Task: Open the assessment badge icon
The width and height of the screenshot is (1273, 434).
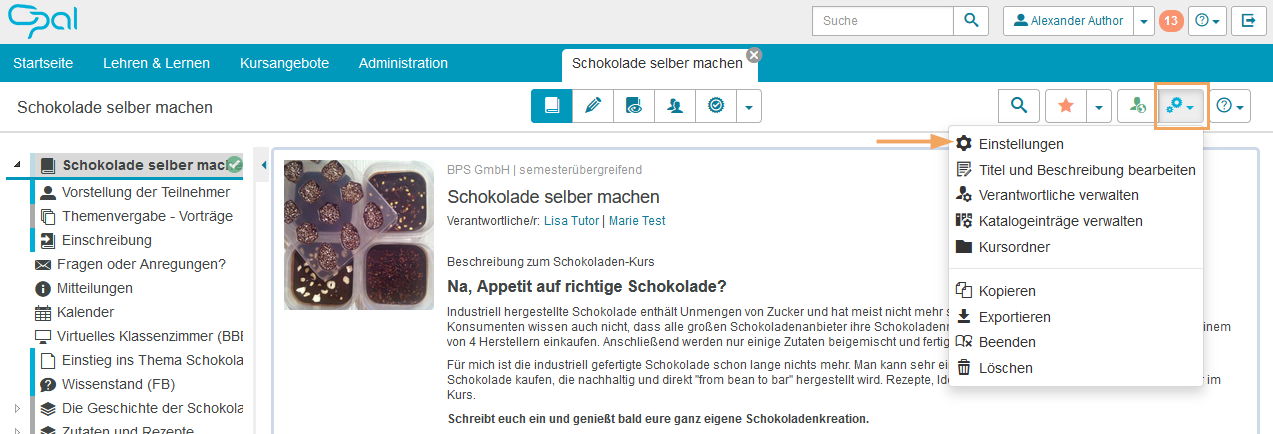Action: [x=716, y=105]
